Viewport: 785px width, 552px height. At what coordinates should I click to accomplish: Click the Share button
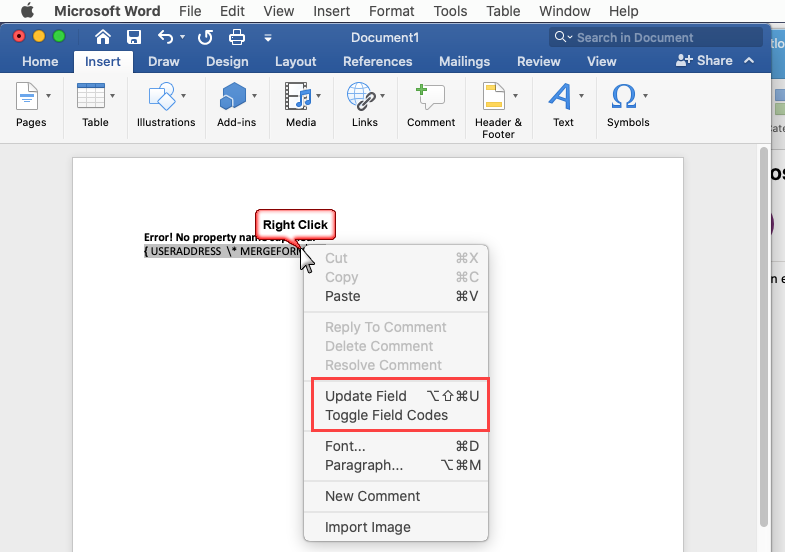[704, 61]
